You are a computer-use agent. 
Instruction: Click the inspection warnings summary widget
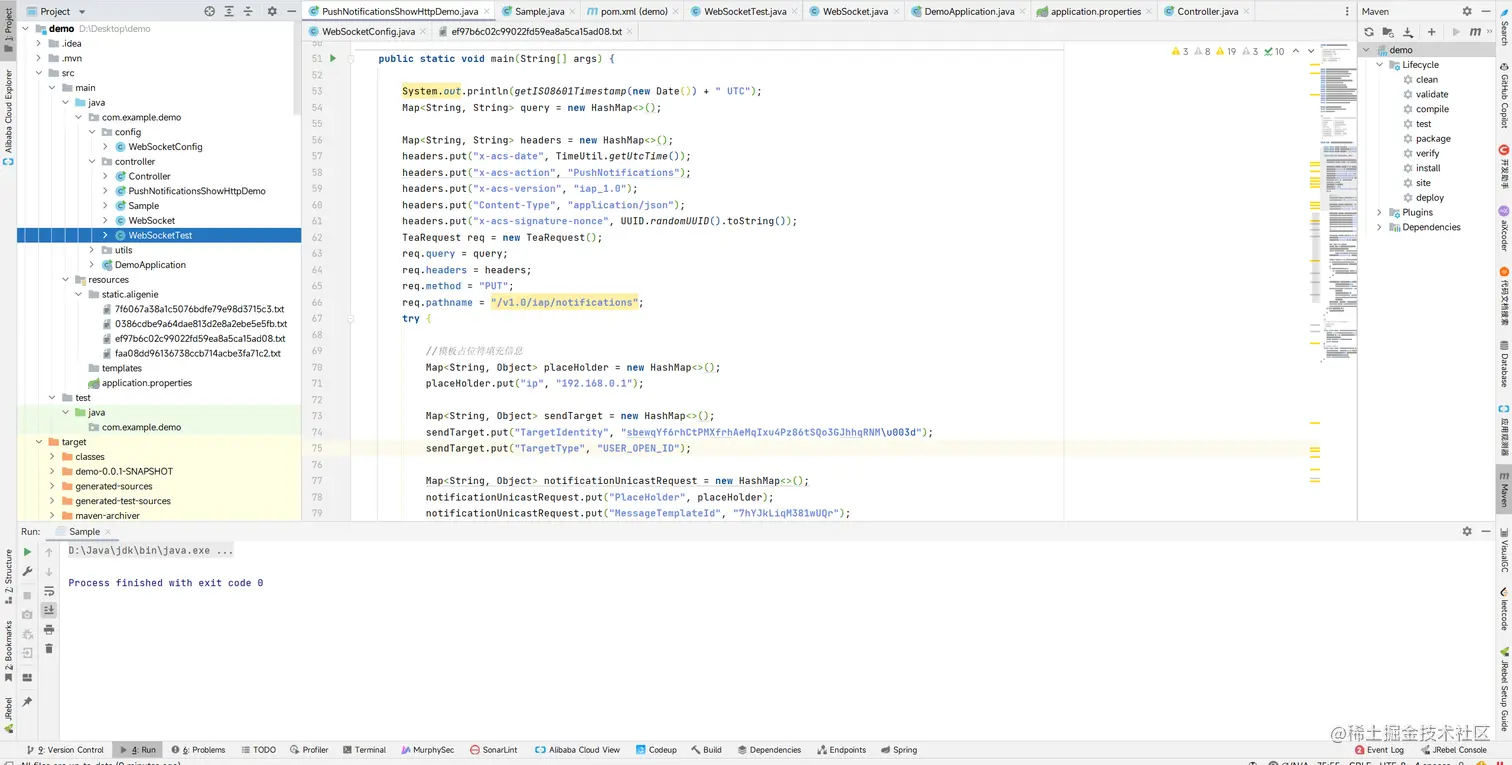(x=1228, y=51)
